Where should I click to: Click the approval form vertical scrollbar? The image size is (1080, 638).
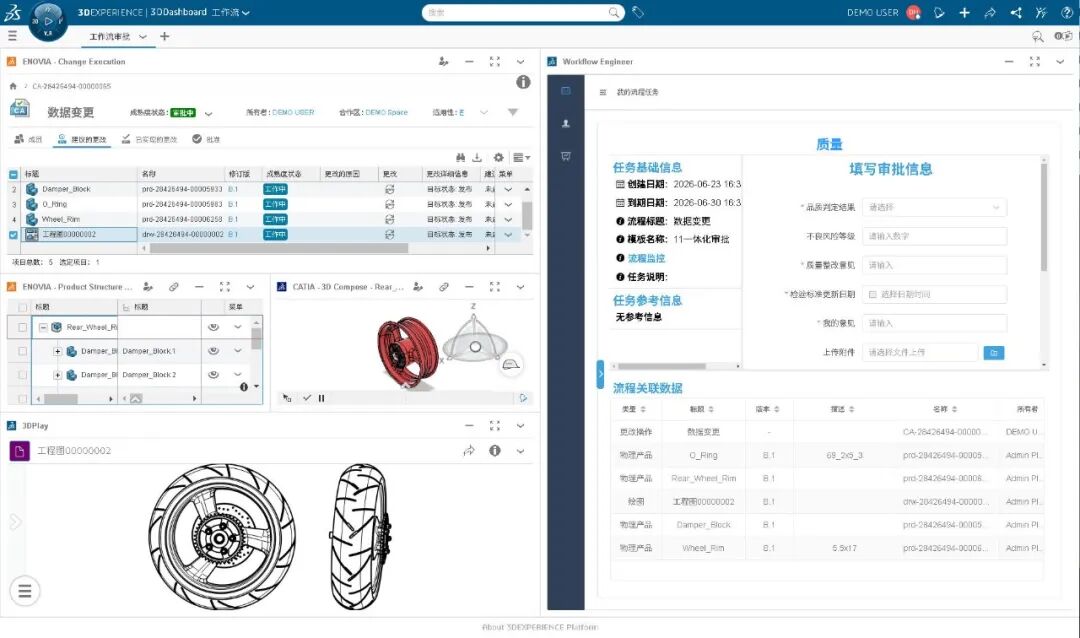[x=1044, y=217]
